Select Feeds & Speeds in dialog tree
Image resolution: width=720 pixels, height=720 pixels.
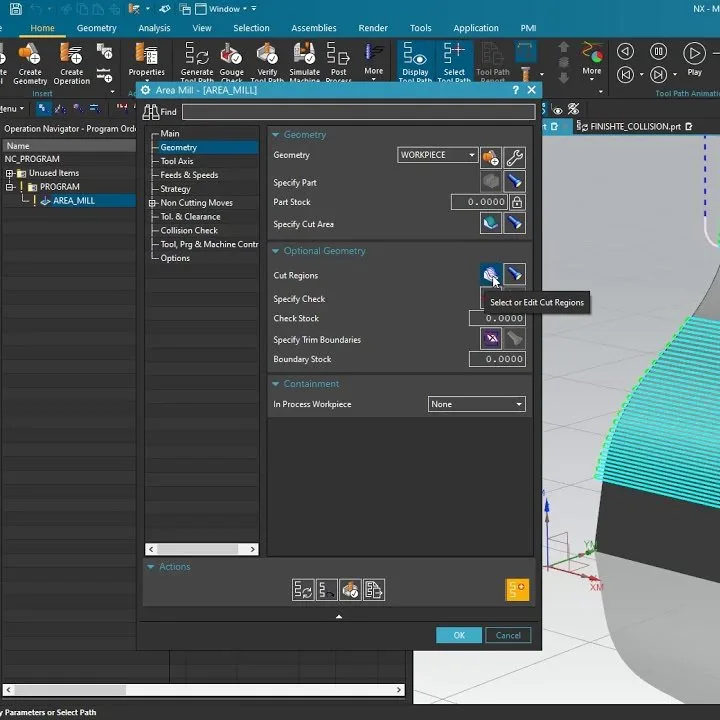[189, 175]
